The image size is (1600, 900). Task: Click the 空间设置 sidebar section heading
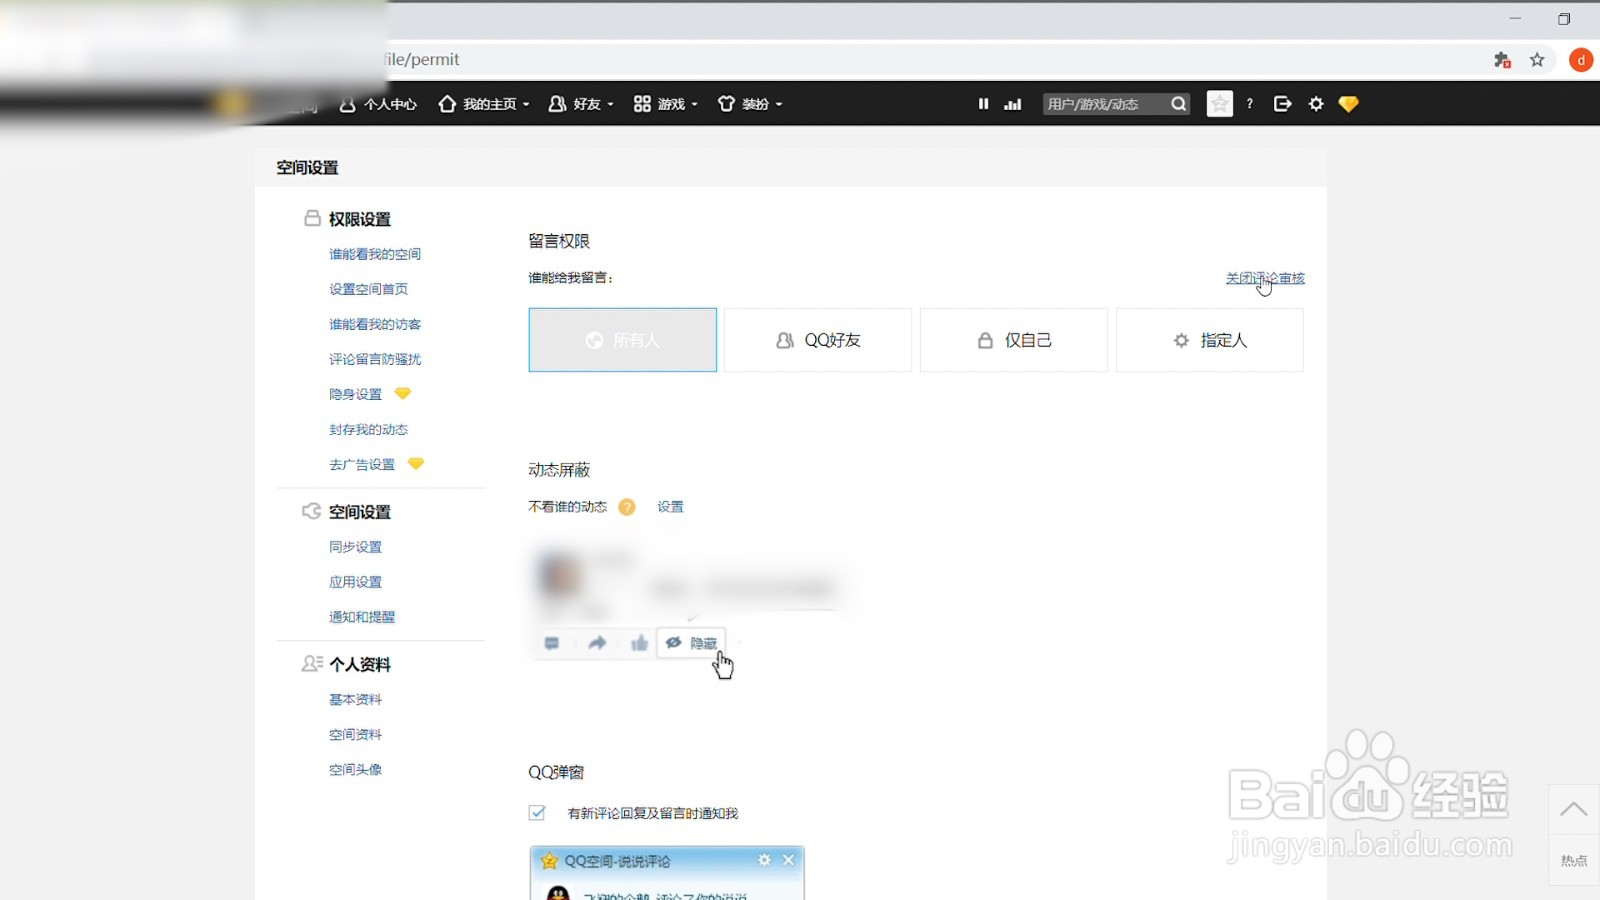(360, 512)
